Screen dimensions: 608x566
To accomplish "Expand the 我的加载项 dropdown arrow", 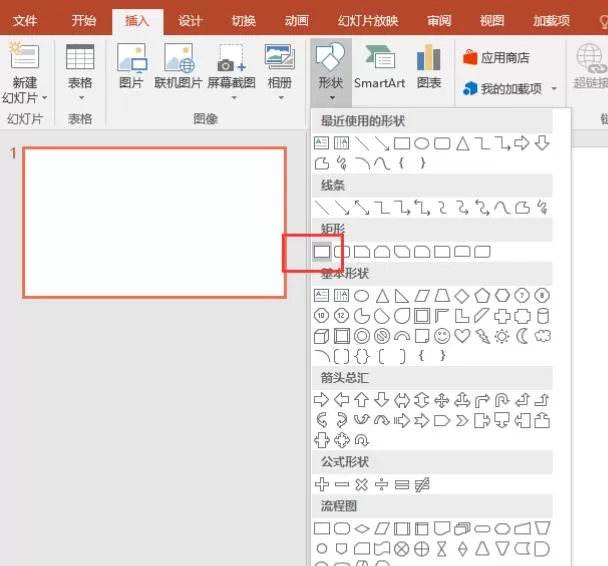I will pyautogui.click(x=554, y=89).
